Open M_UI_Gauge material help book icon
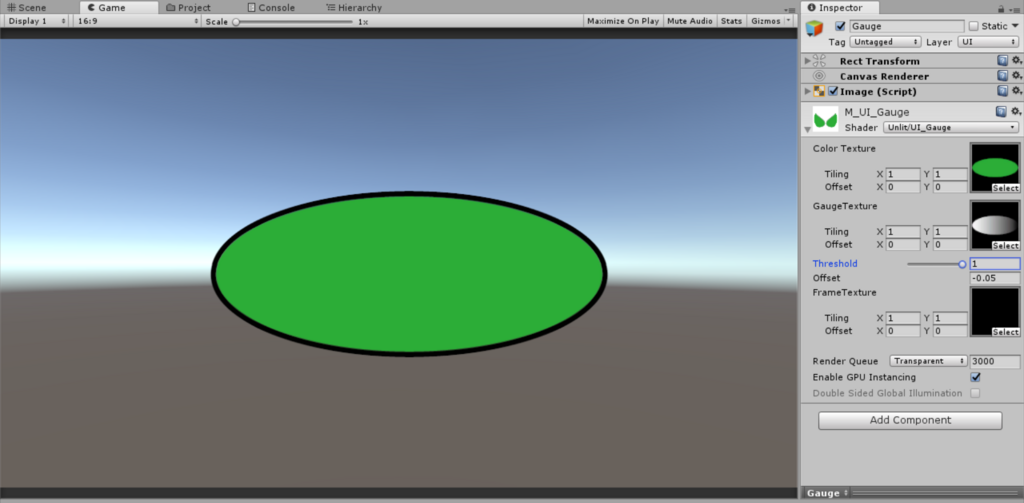Screen dimensions: 1024x503 [x=1001, y=112]
